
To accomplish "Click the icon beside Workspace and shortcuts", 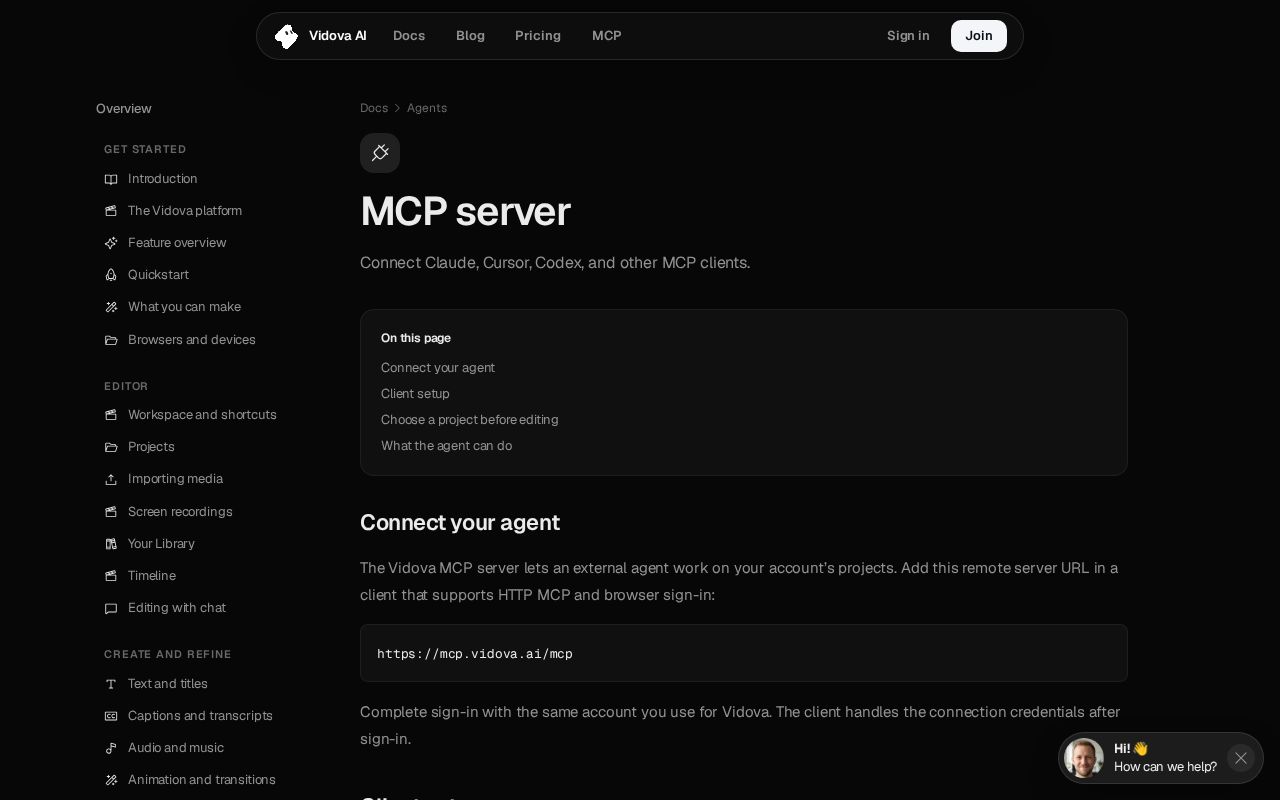I will (111, 415).
